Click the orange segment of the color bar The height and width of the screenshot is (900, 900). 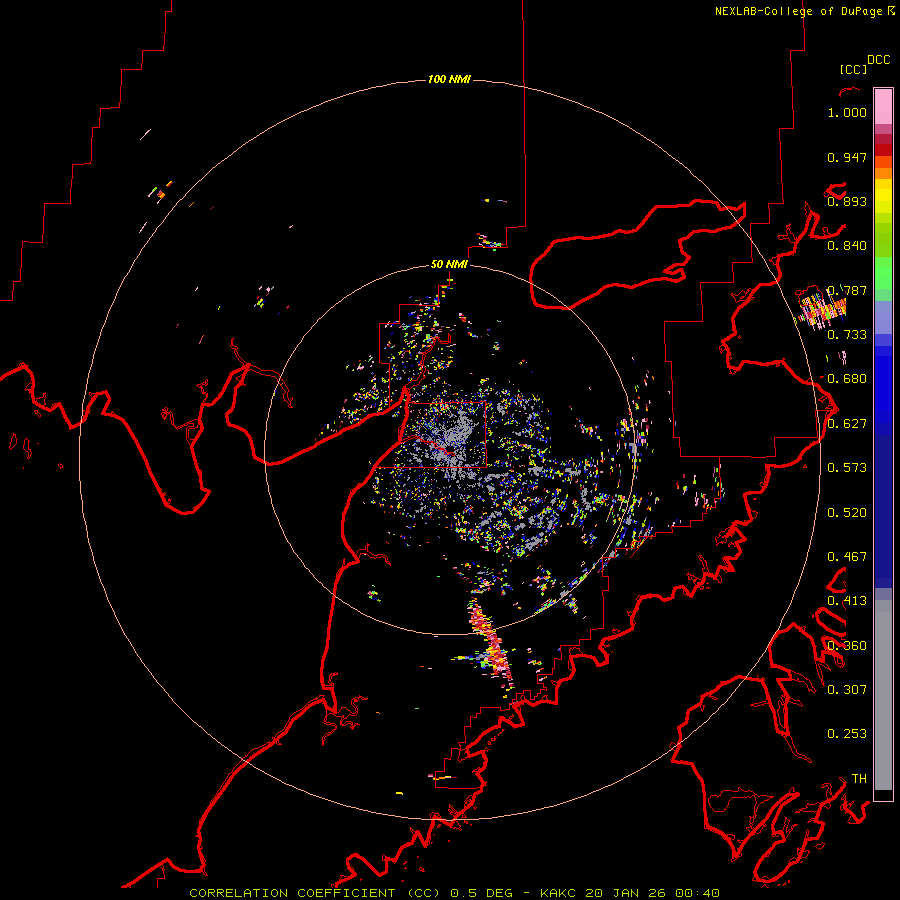point(883,168)
